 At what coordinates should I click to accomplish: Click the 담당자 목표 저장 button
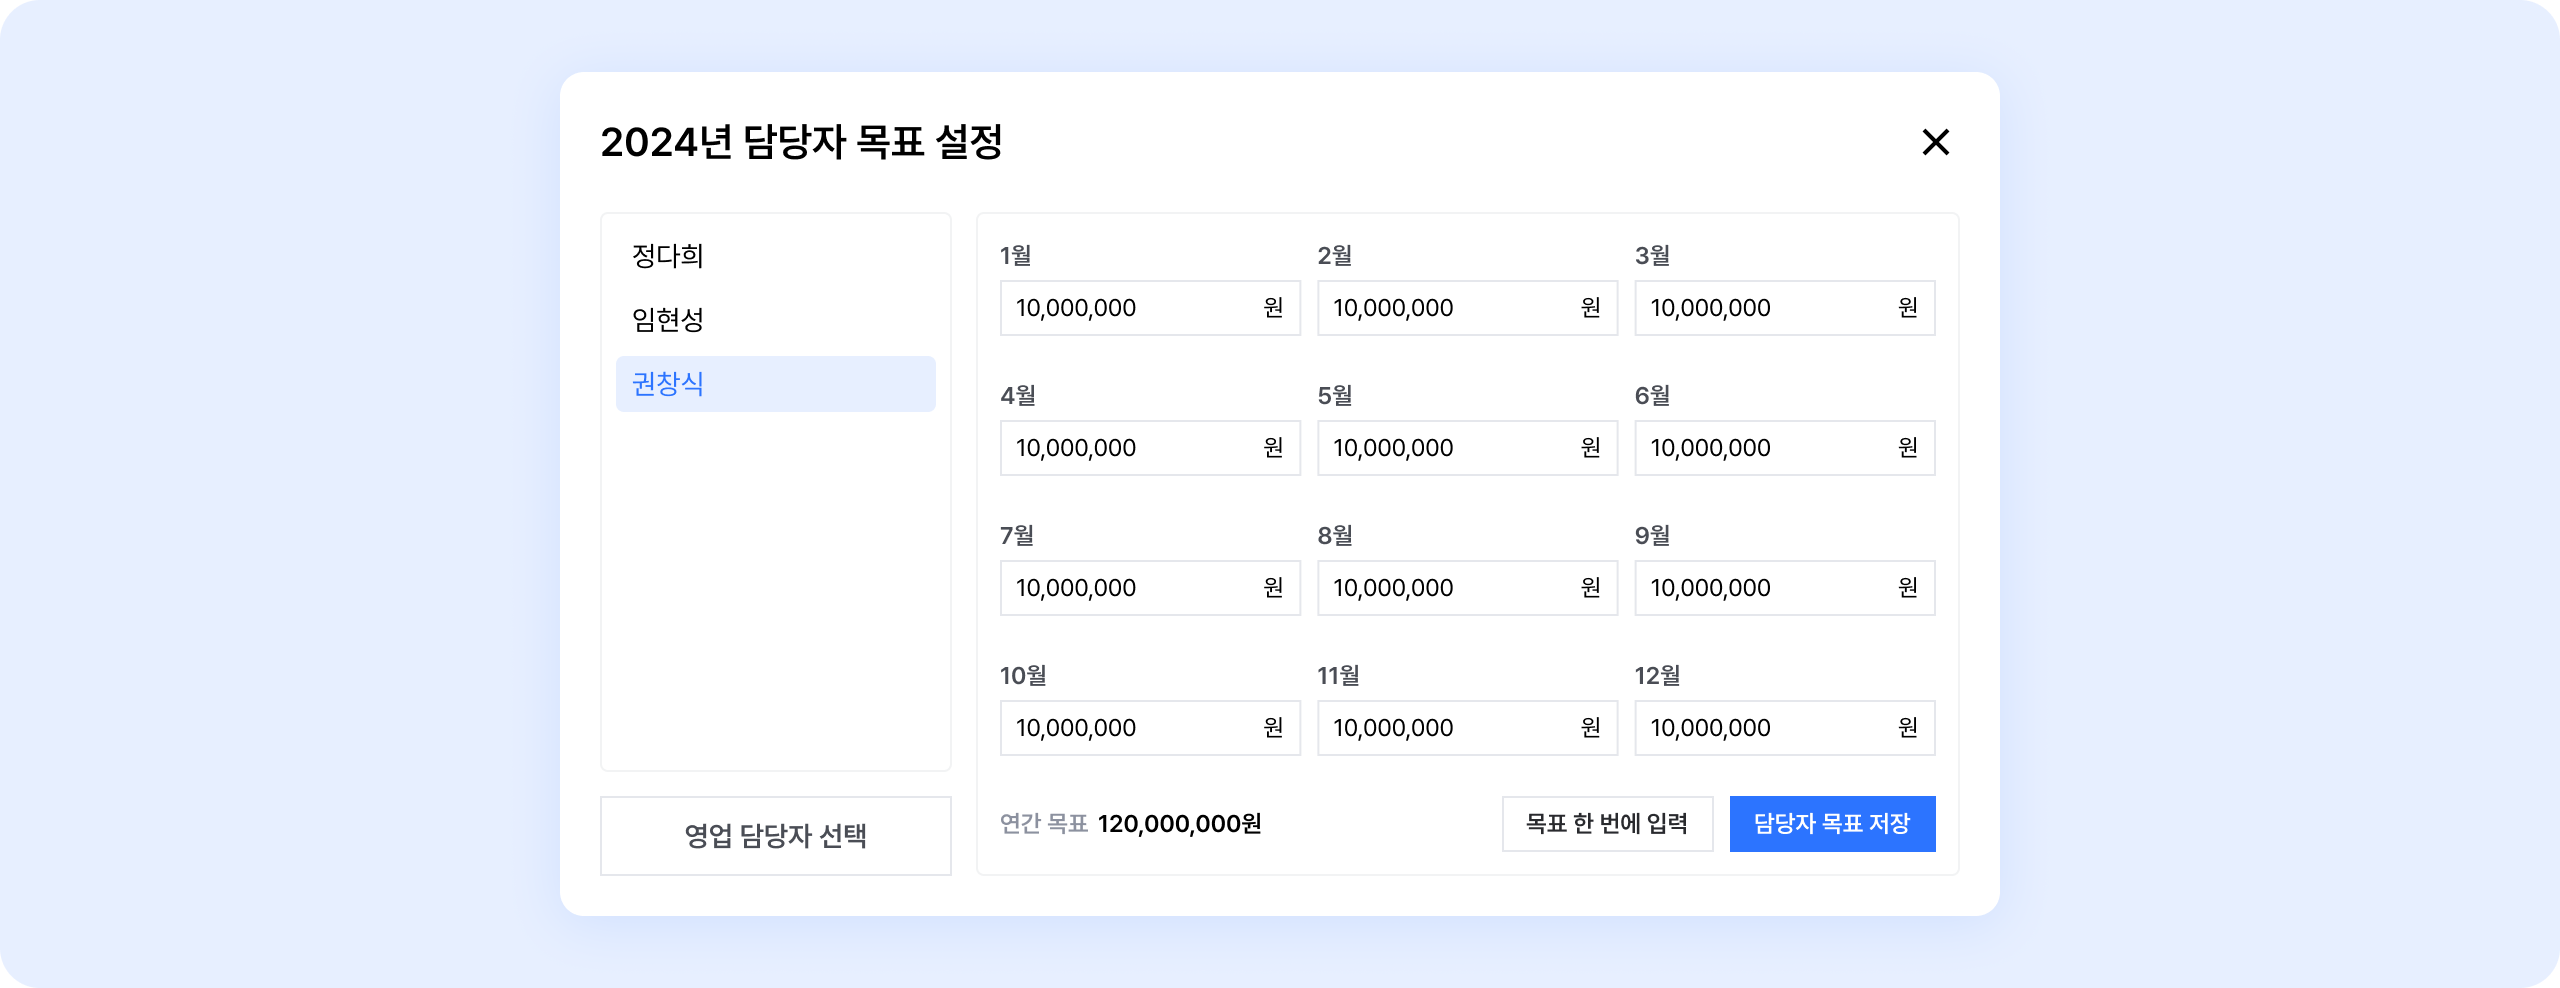click(1832, 824)
